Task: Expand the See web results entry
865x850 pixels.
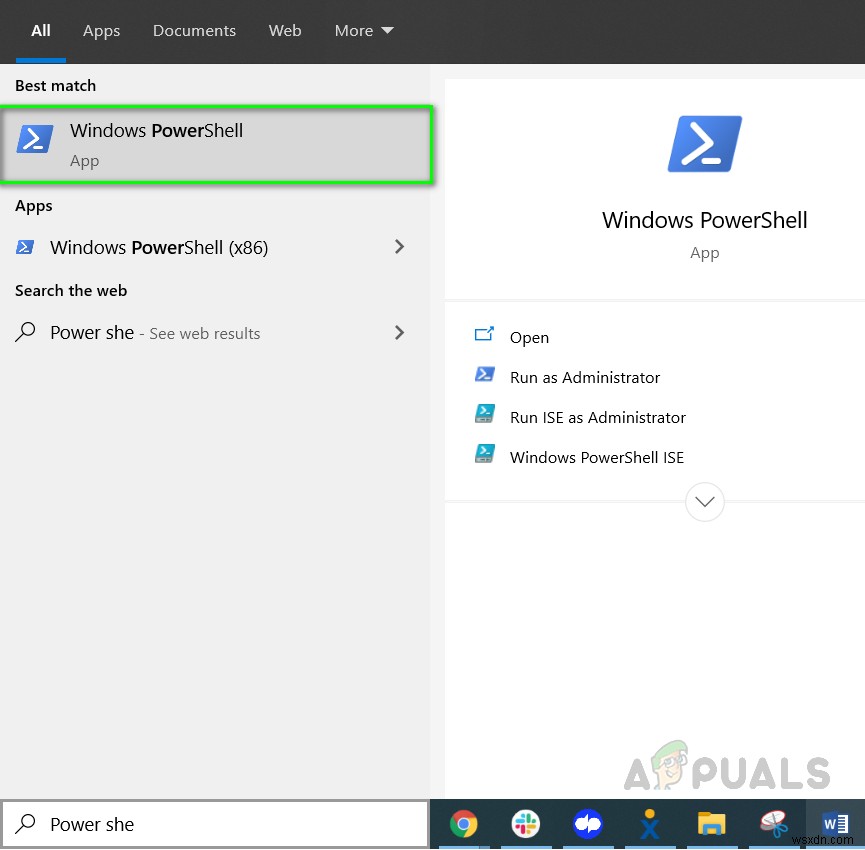Action: pos(399,332)
